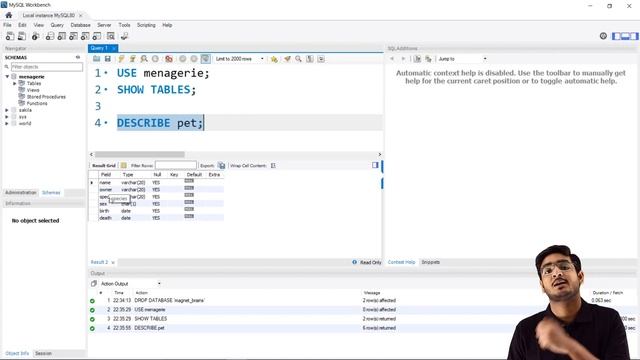
Task: Switch to Snippets tab in SQL Additions
Action: tap(431, 262)
